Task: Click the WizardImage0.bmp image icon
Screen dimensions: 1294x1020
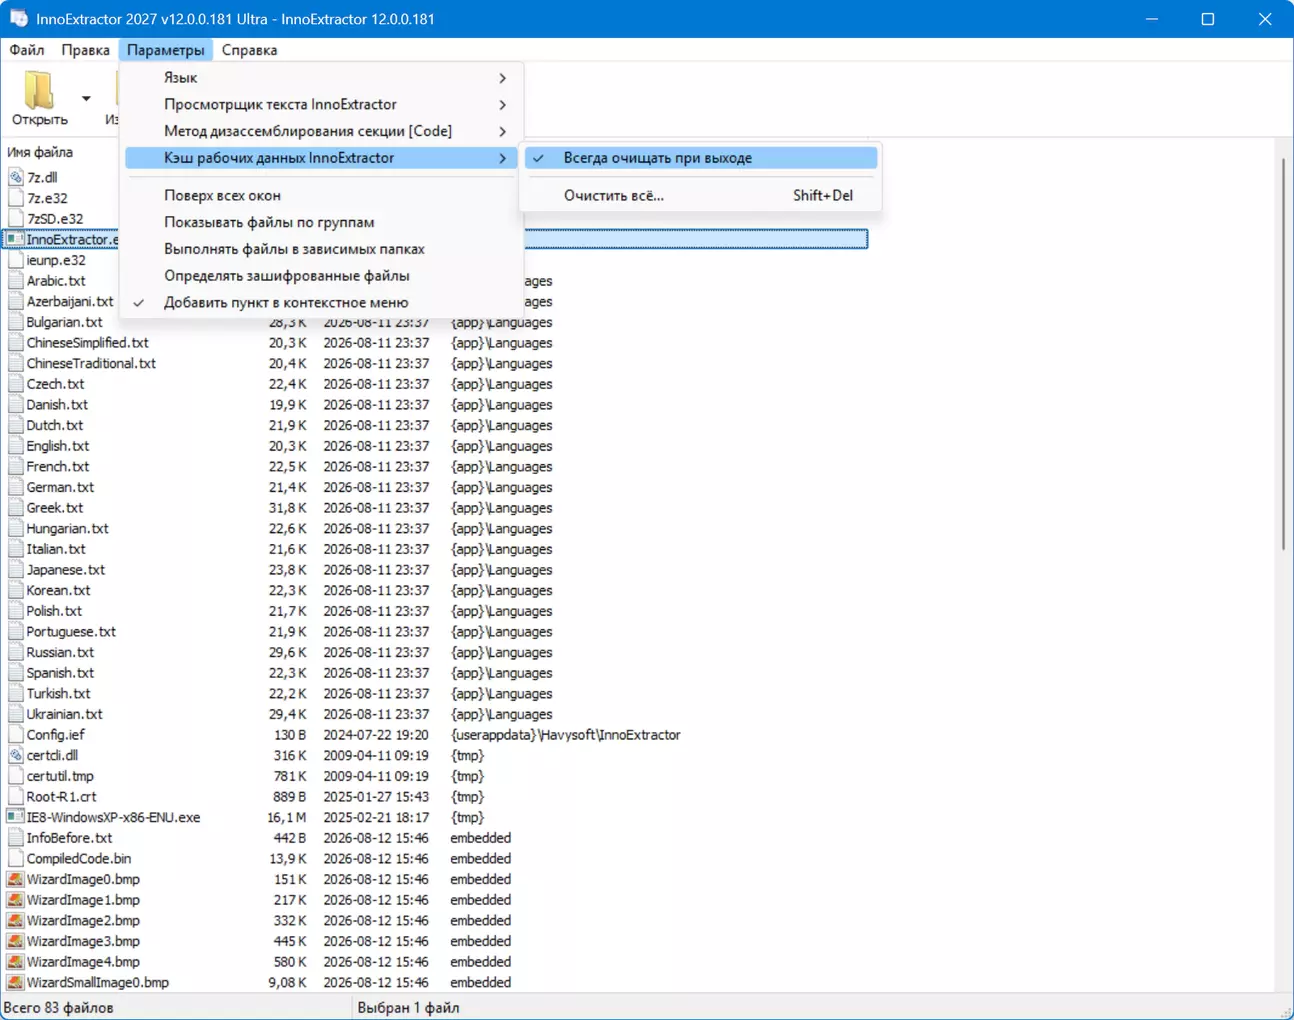Action: click(x=15, y=879)
